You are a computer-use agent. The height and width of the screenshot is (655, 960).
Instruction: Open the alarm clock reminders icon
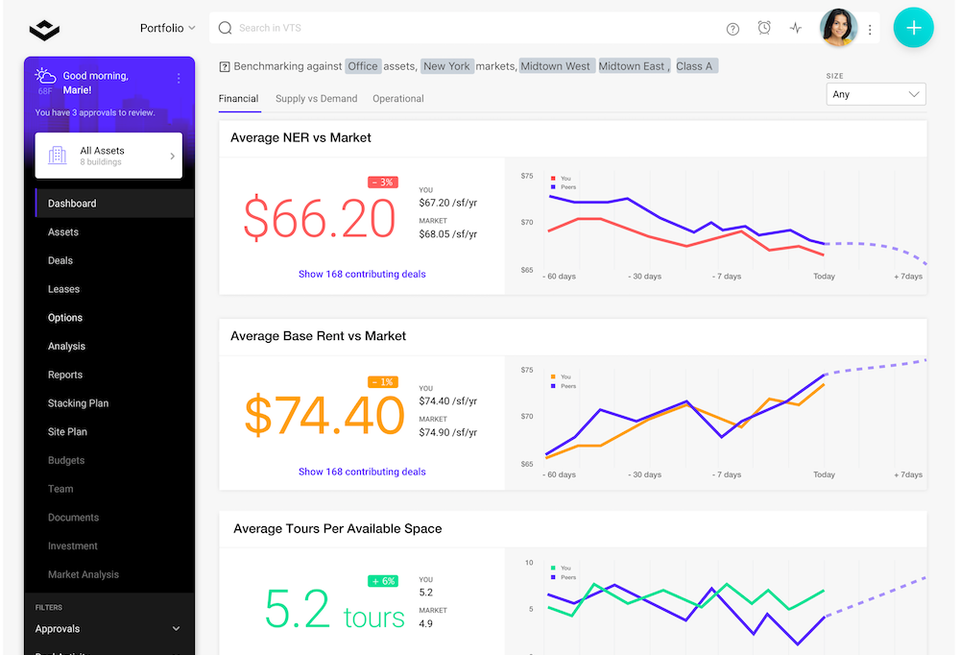point(764,28)
